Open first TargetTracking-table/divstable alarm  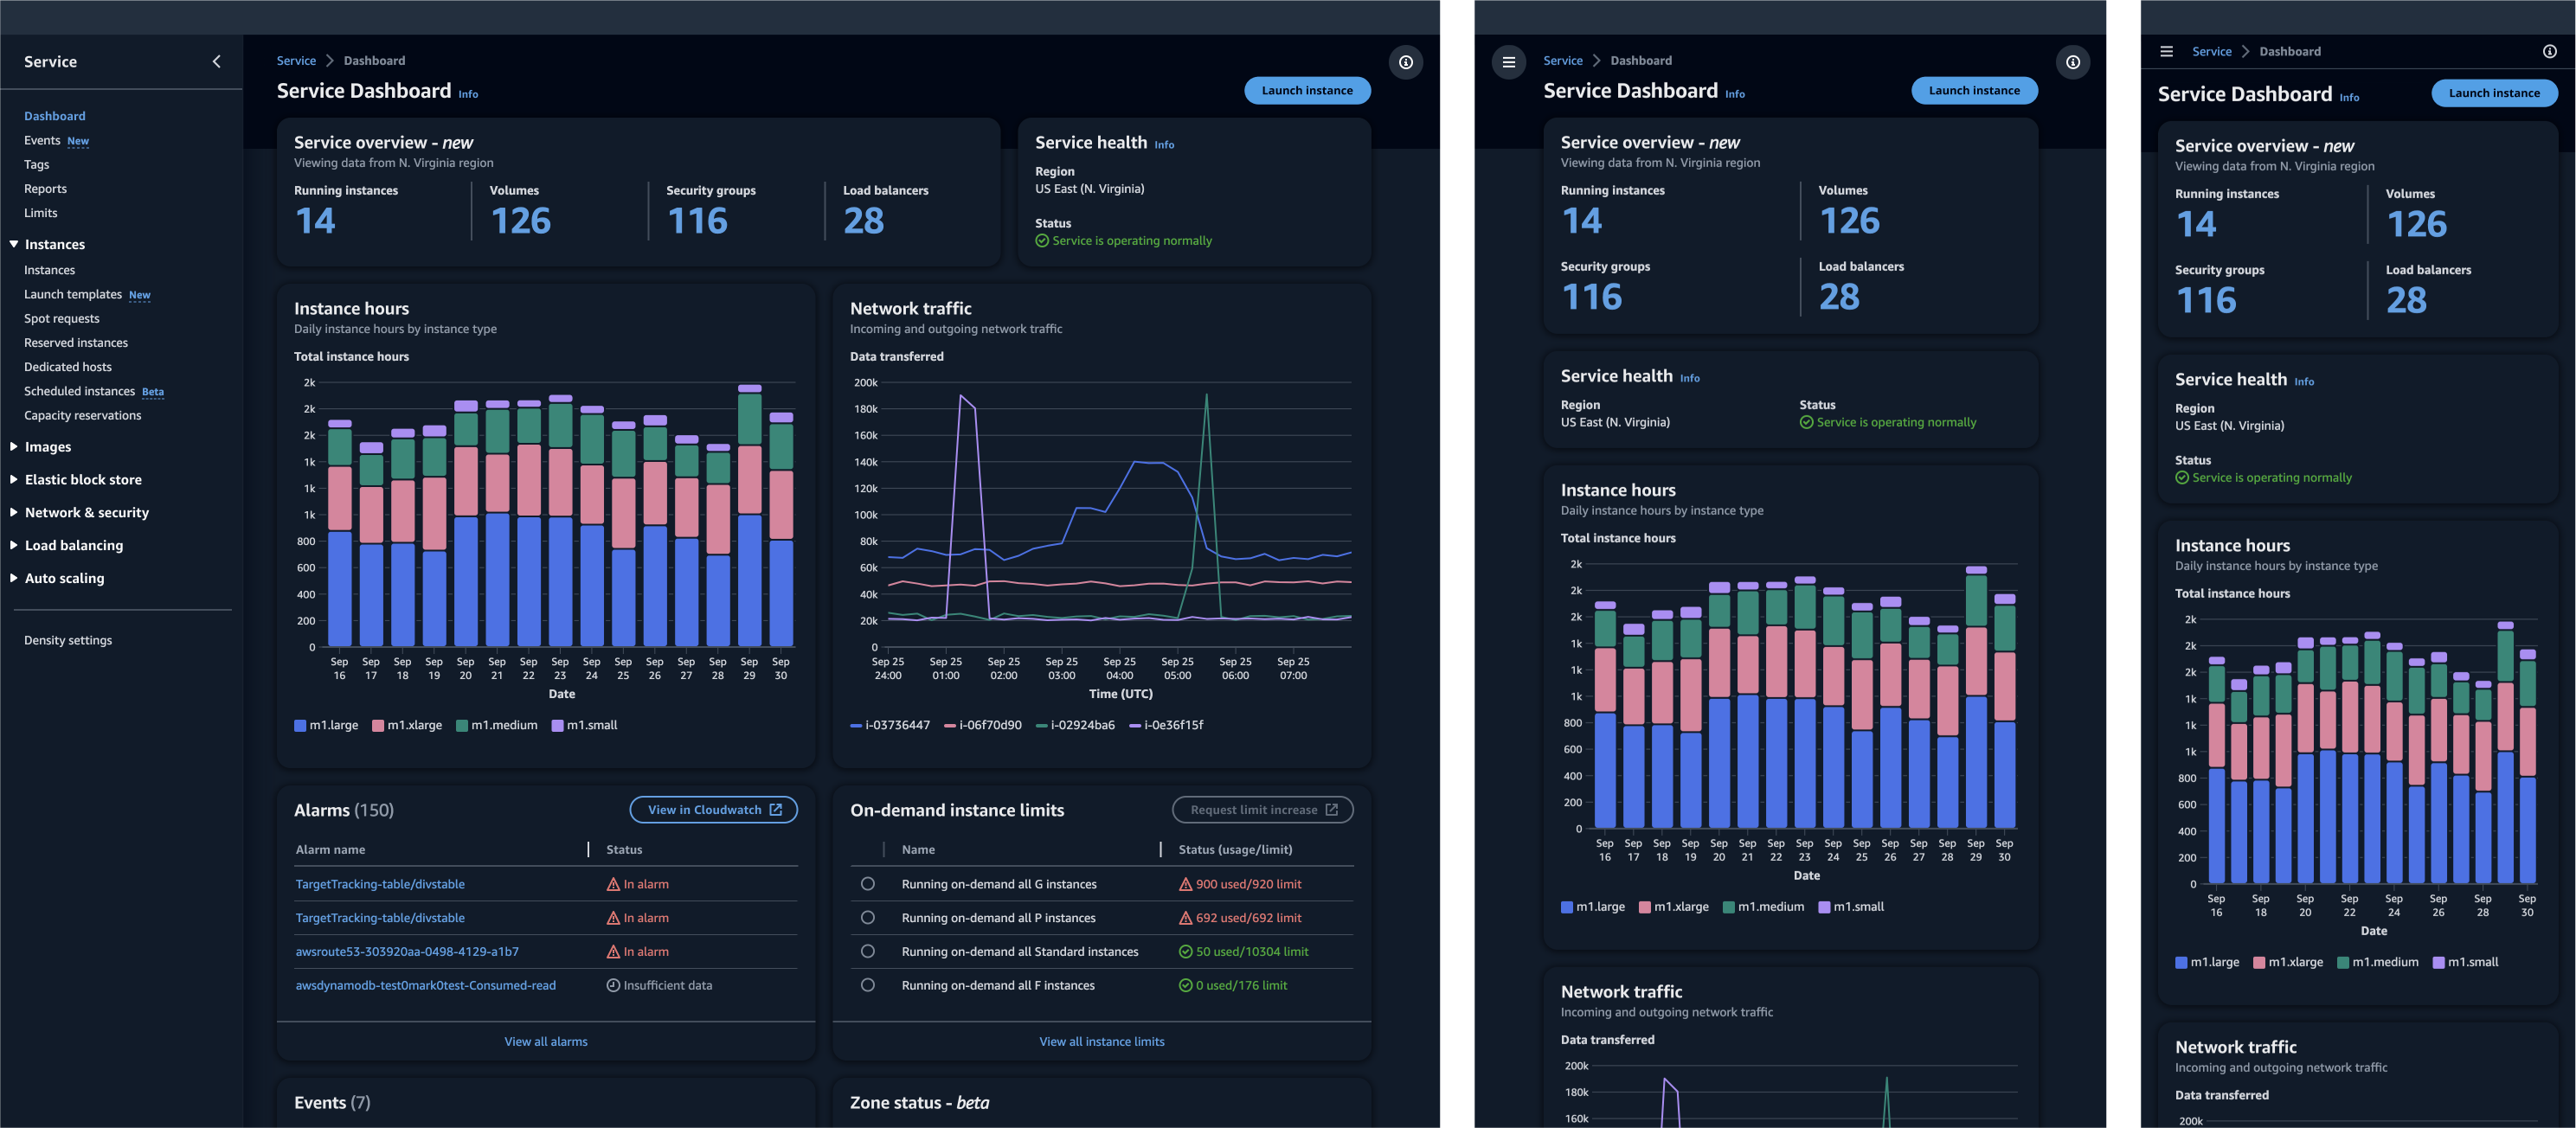(x=379, y=884)
